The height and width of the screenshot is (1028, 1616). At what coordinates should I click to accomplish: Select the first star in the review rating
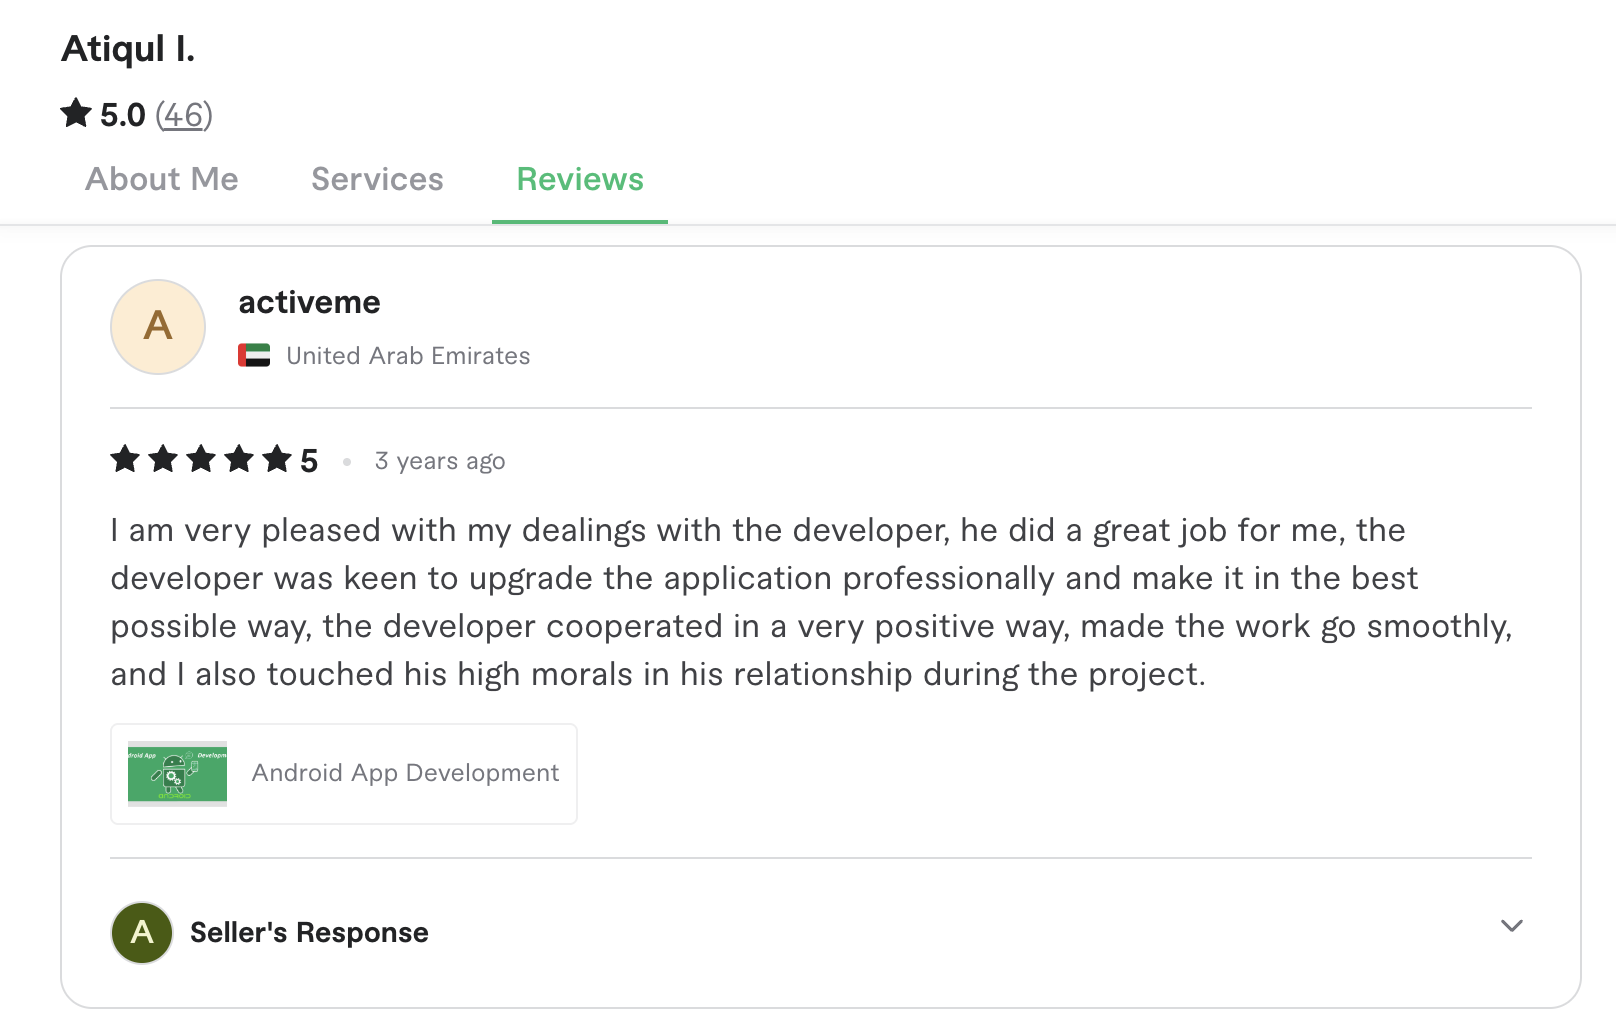[124, 460]
